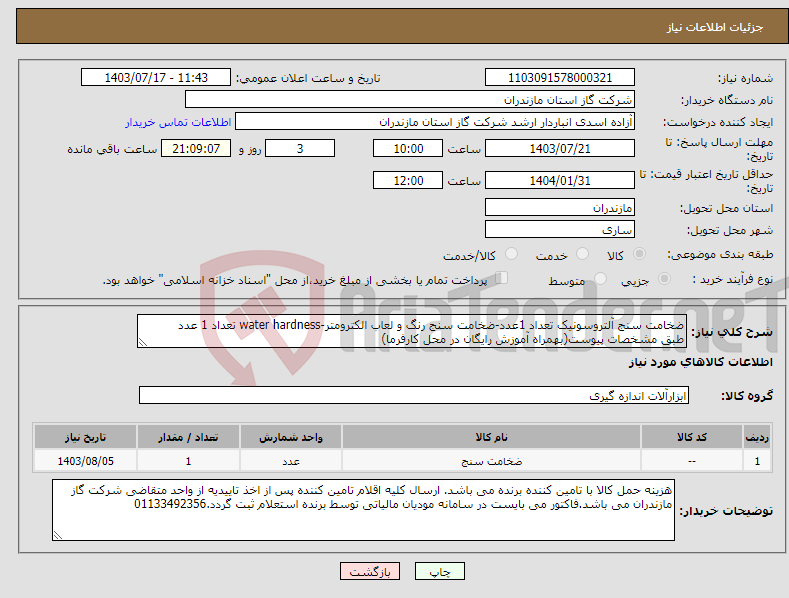Click the نوع فرآیند خرید label
Viewport: 789px width, 598px height.
733,279
